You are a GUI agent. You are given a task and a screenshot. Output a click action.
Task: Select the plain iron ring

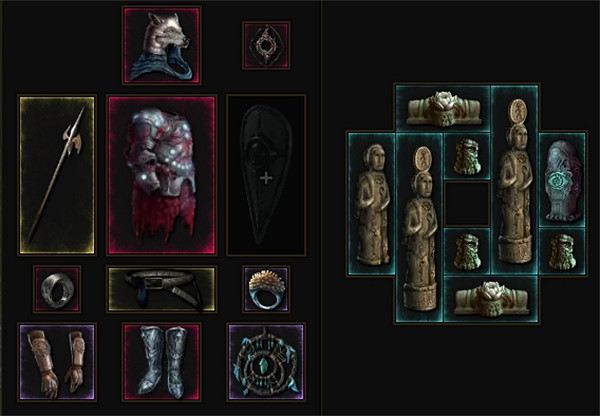[x=57, y=289]
